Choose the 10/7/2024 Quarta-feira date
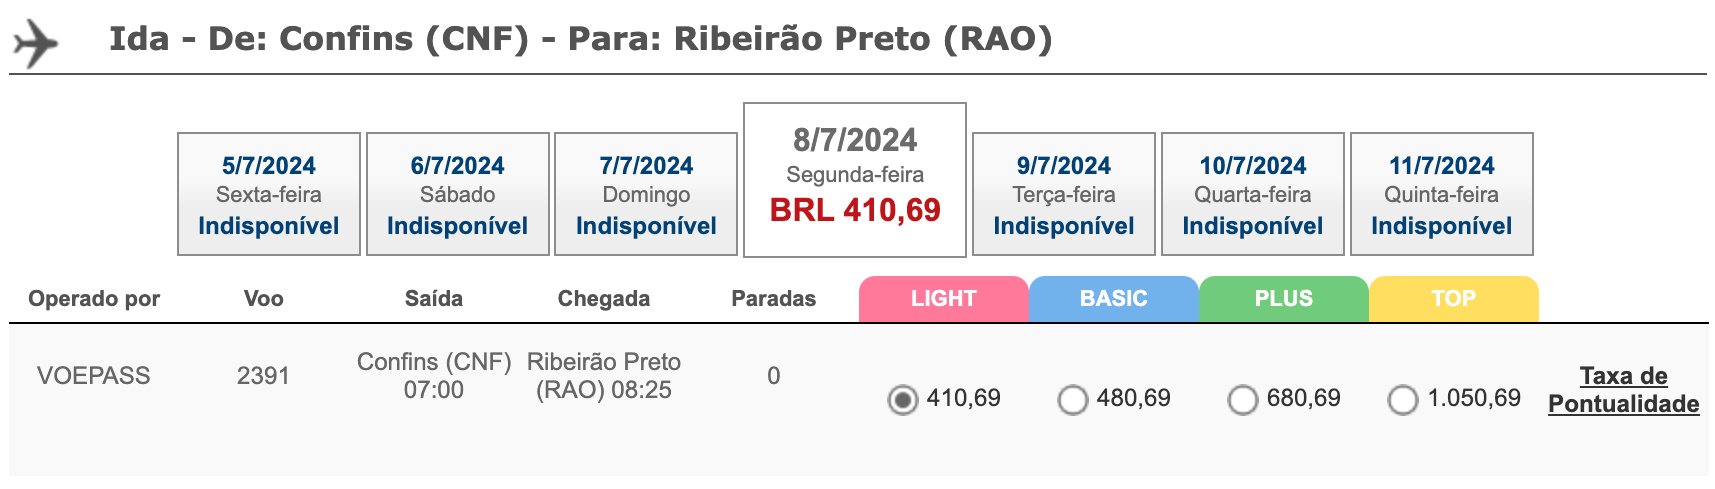This screenshot has height=489, width=1715. pos(1253,194)
